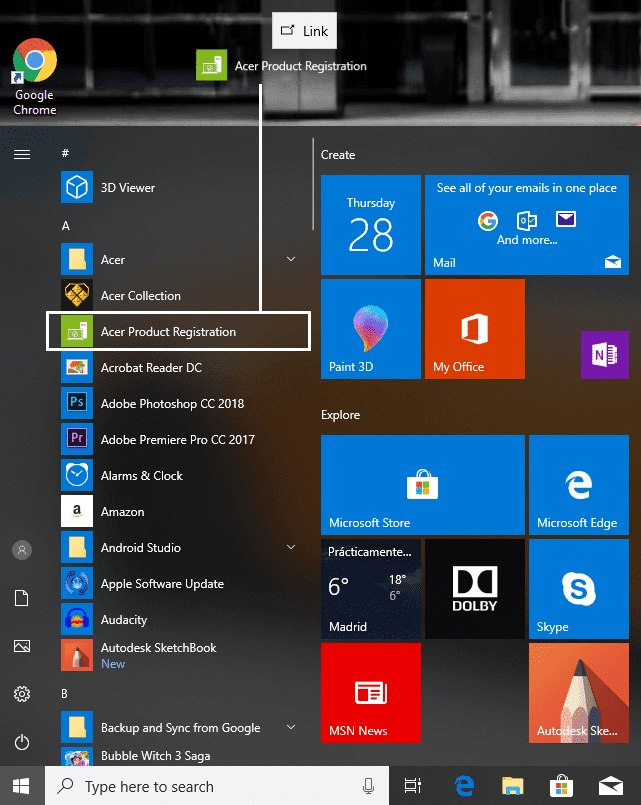The image size is (641, 805).
Task: Launch Adobe Premiere Pro CC 2017 icon
Action: click(x=77, y=439)
